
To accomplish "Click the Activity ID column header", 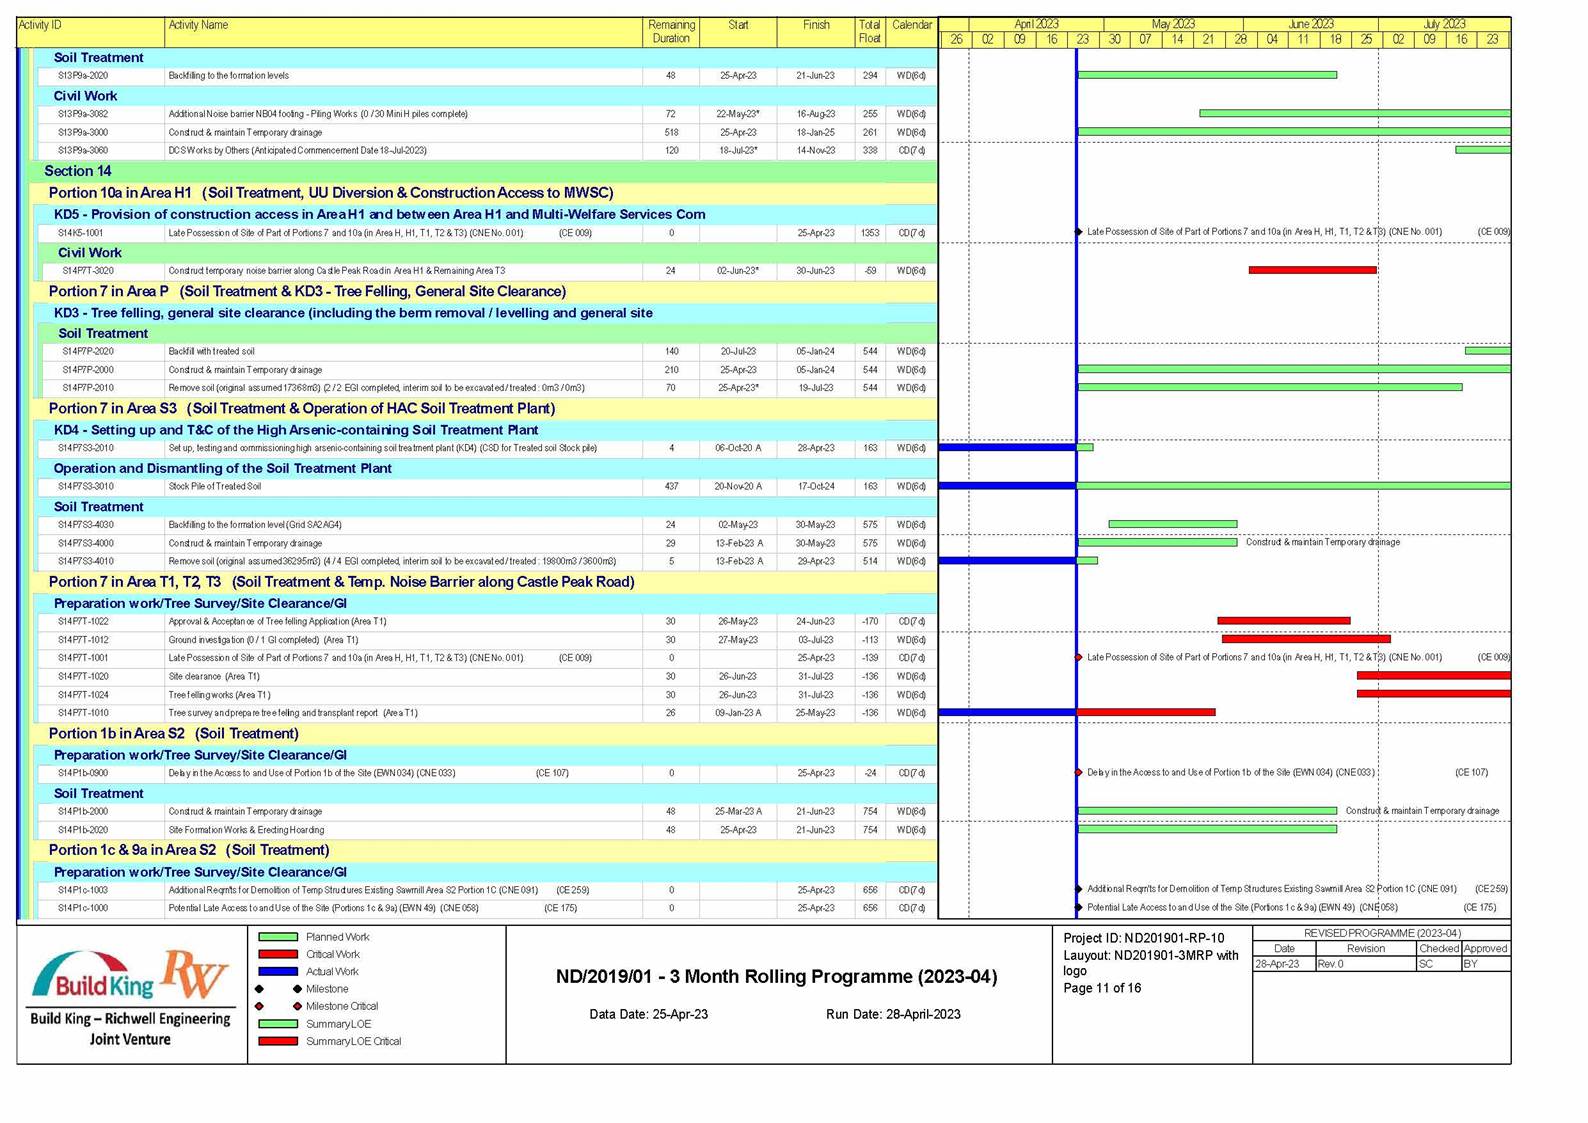I will [x=91, y=32].
